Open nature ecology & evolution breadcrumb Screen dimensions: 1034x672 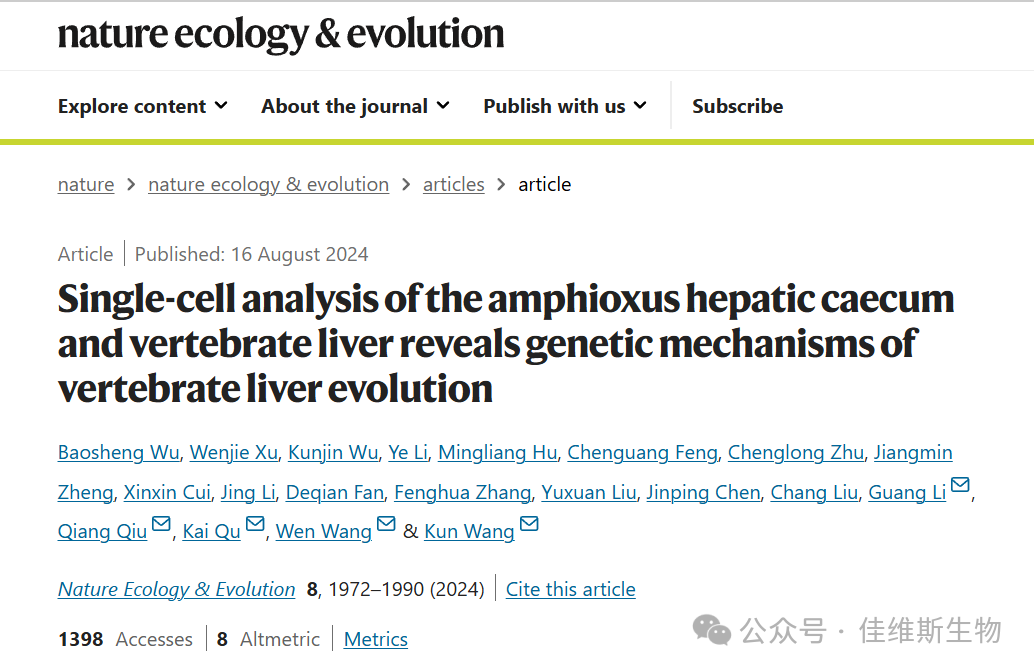pyautogui.click(x=268, y=185)
